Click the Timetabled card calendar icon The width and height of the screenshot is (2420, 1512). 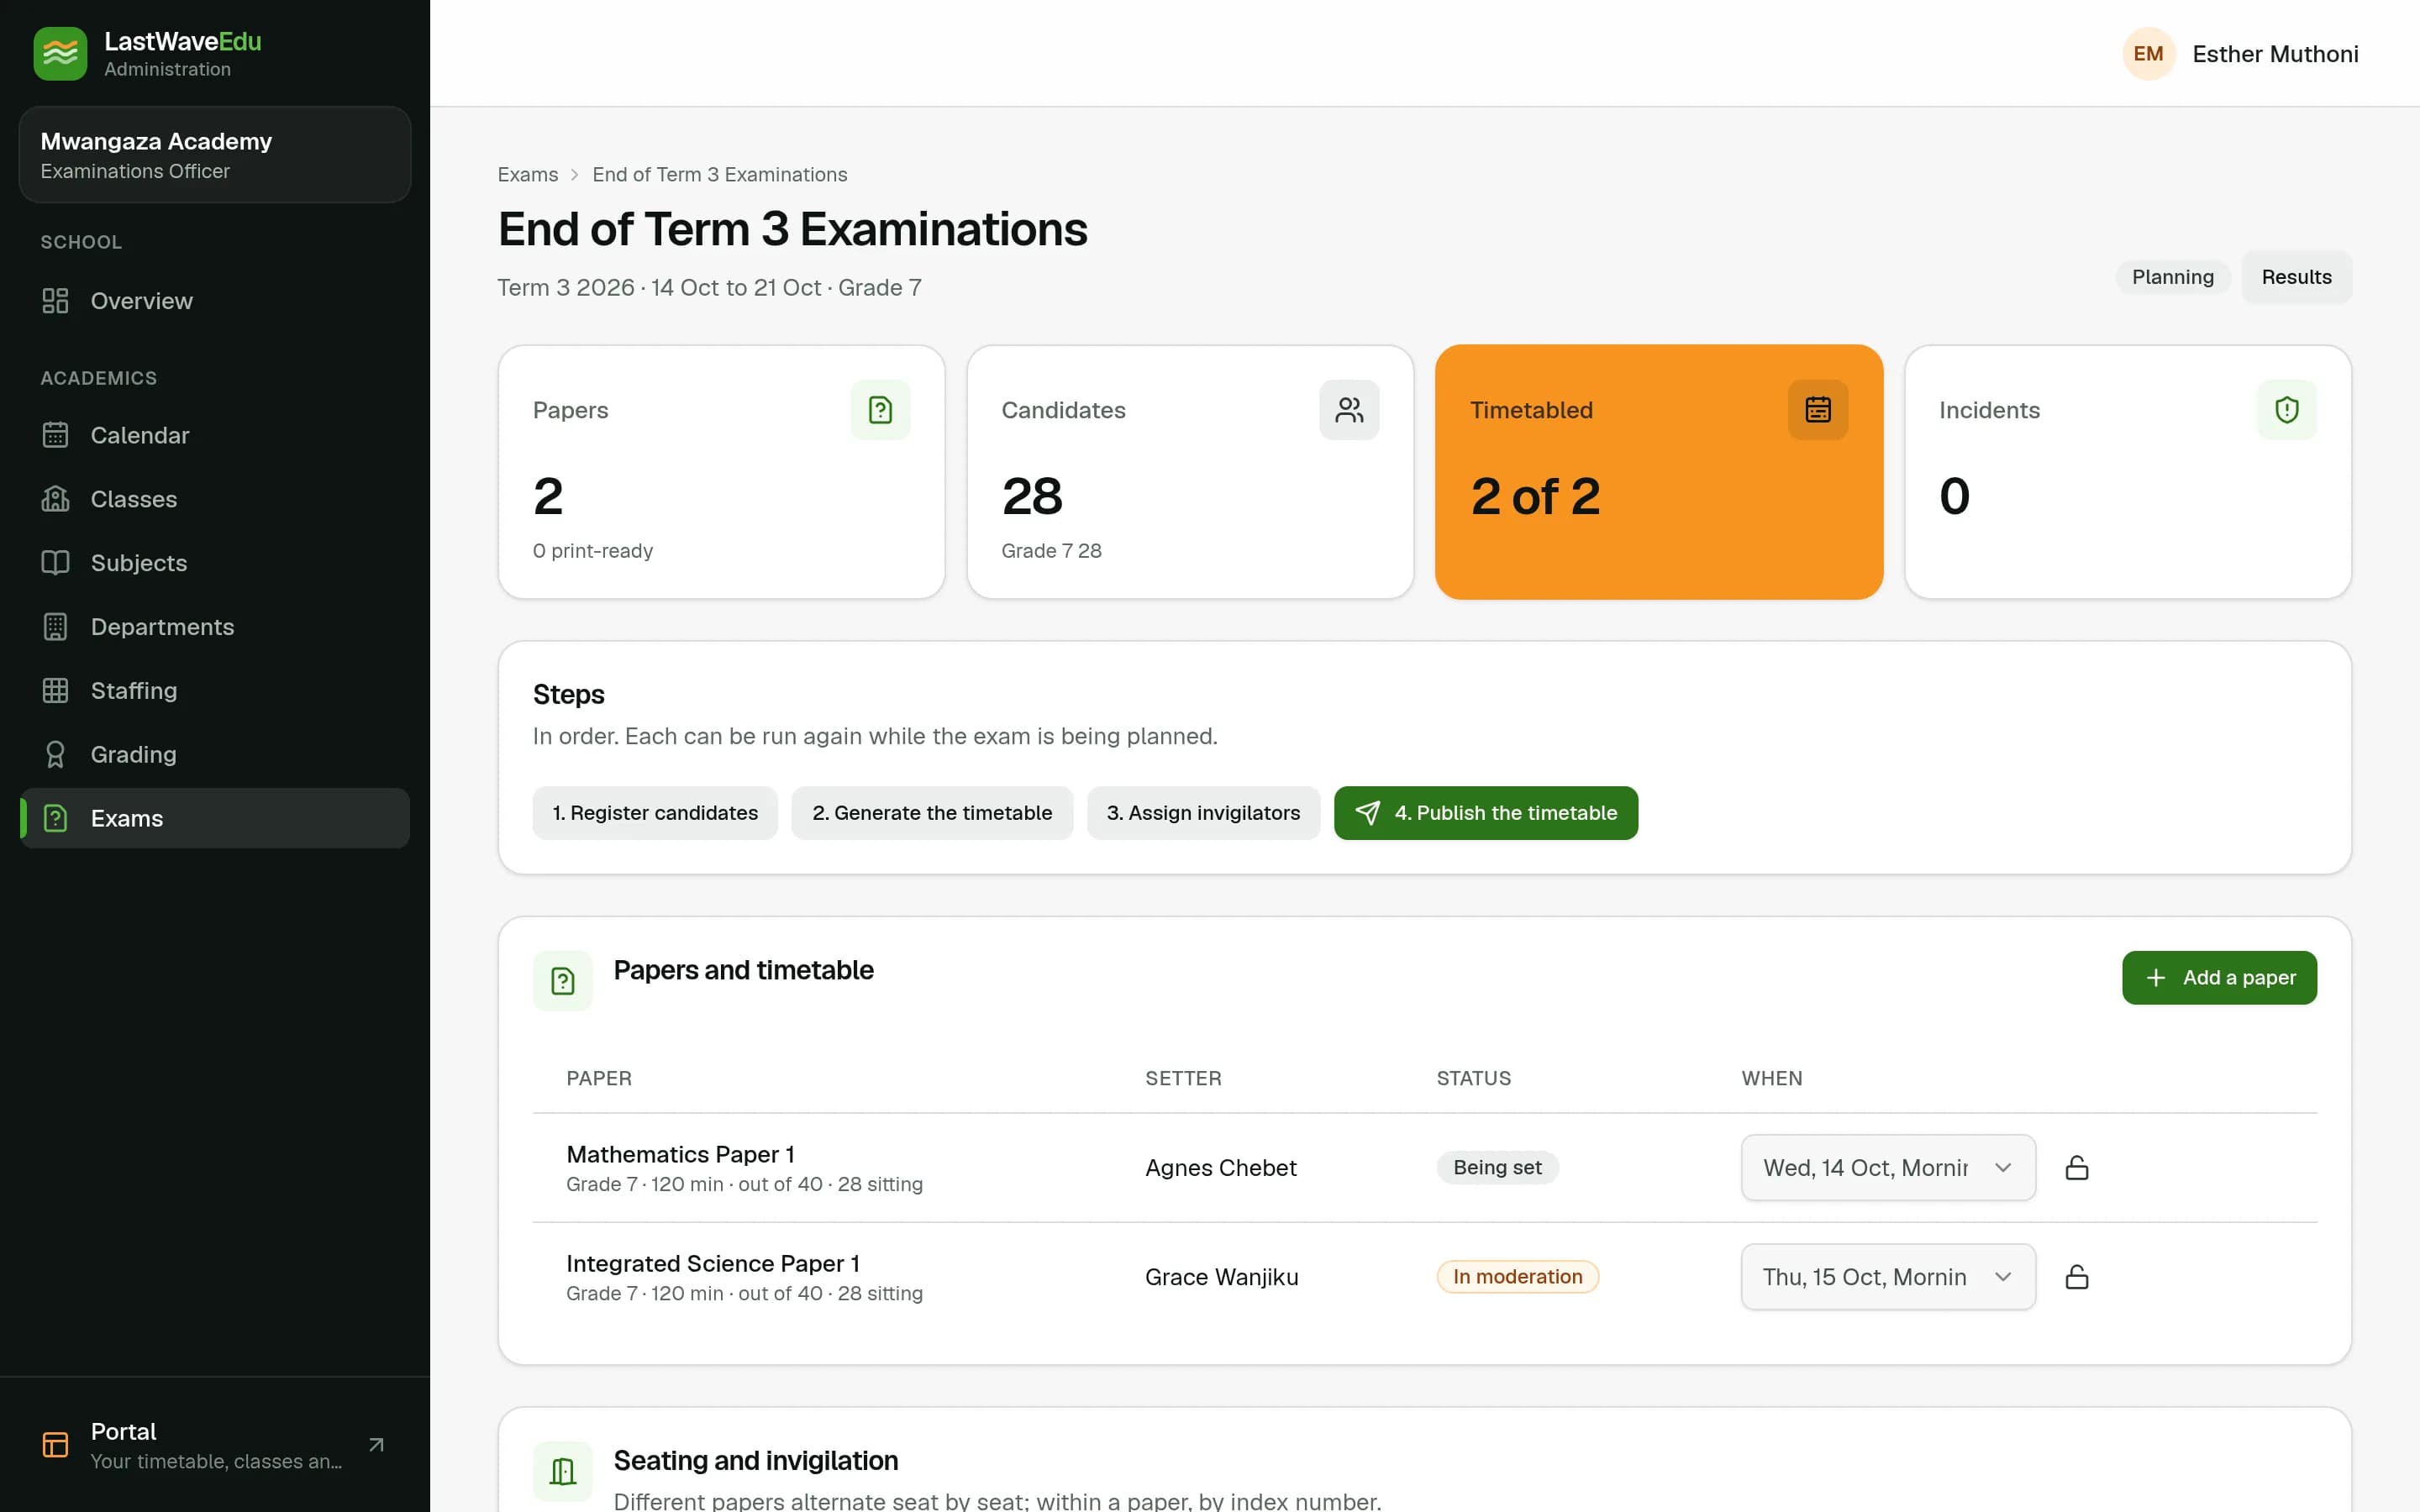pos(1818,410)
